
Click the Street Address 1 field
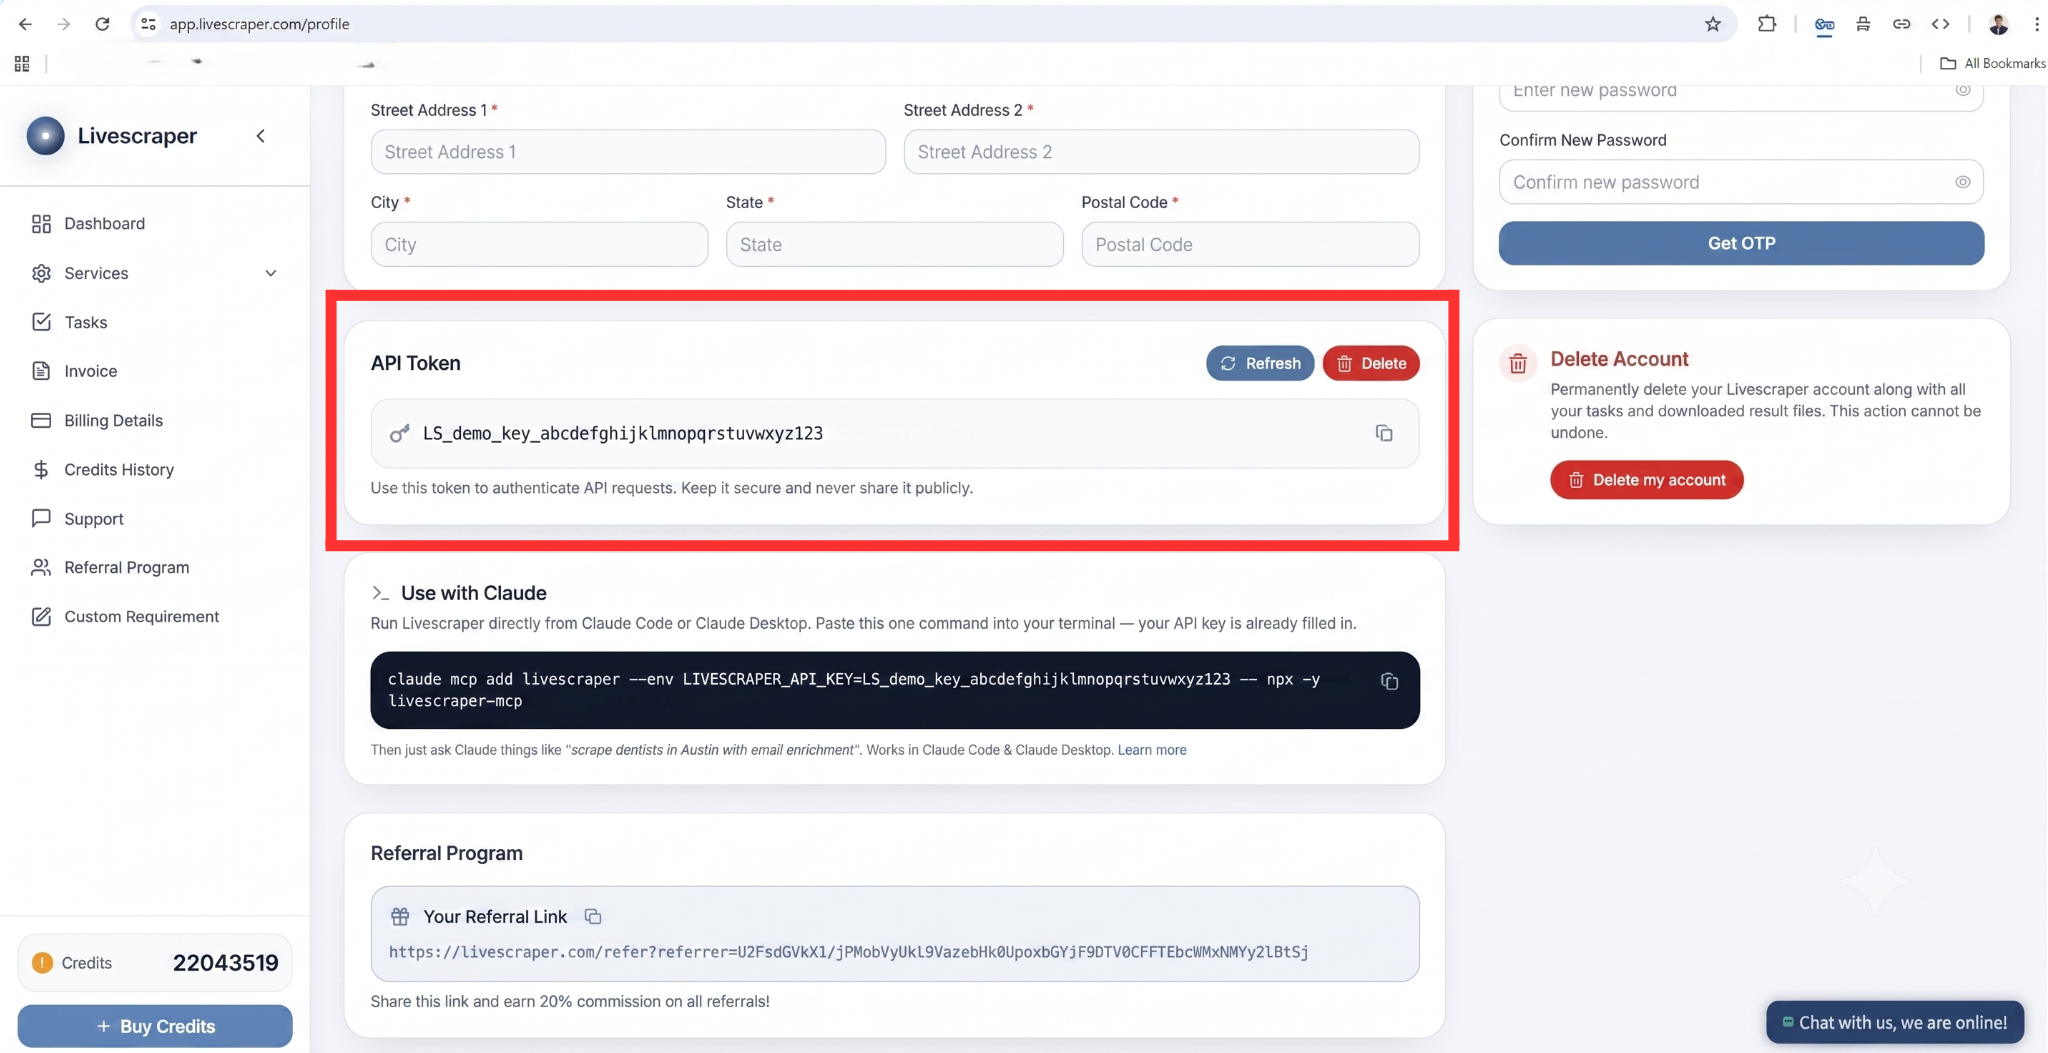coord(628,152)
